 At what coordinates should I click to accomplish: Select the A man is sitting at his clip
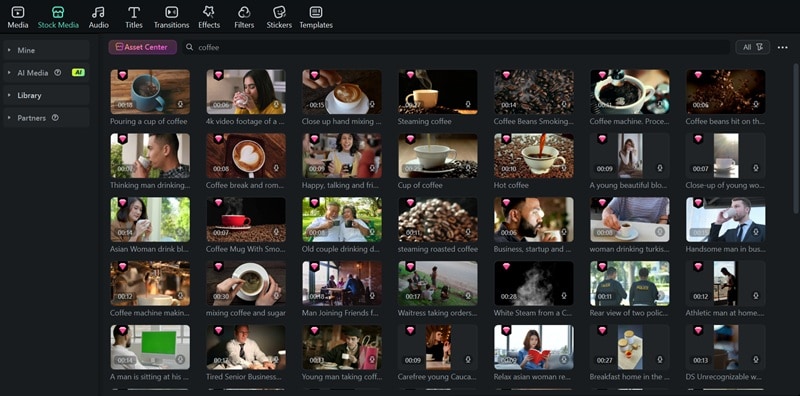click(x=150, y=347)
